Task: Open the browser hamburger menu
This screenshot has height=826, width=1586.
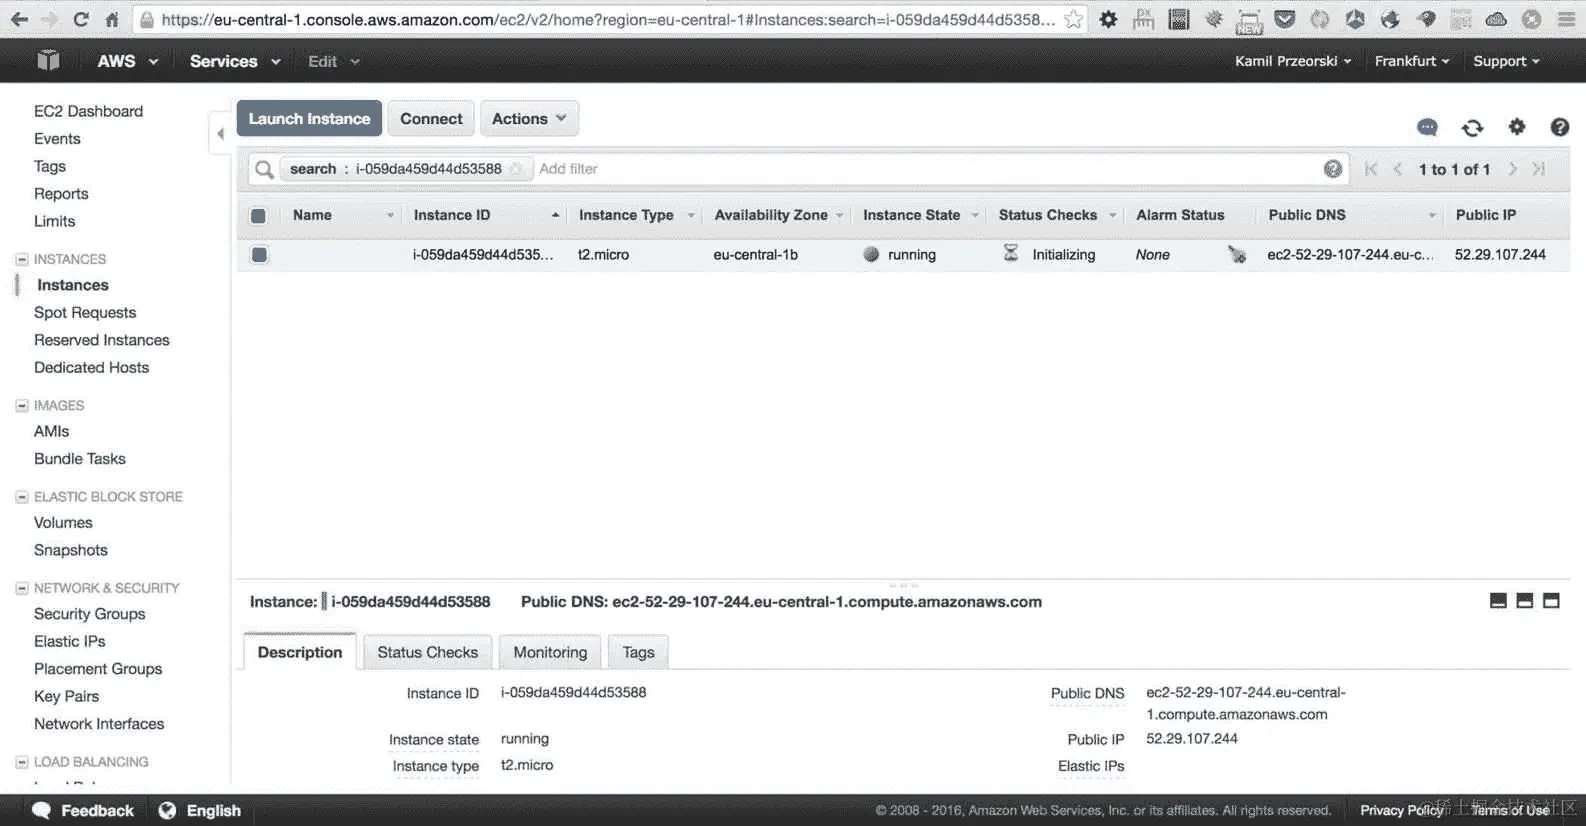Action: click(x=1566, y=19)
